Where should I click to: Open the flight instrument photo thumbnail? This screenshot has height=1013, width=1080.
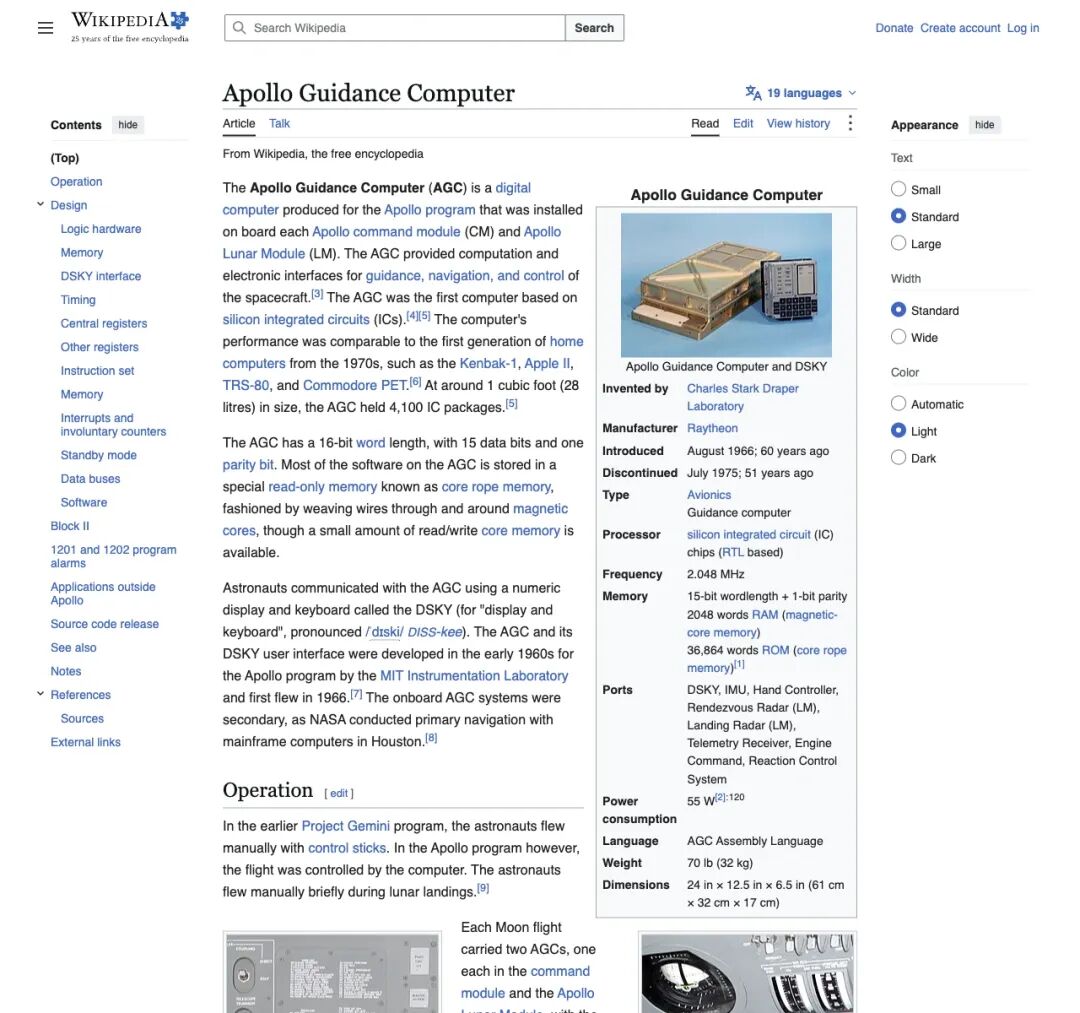click(x=747, y=972)
